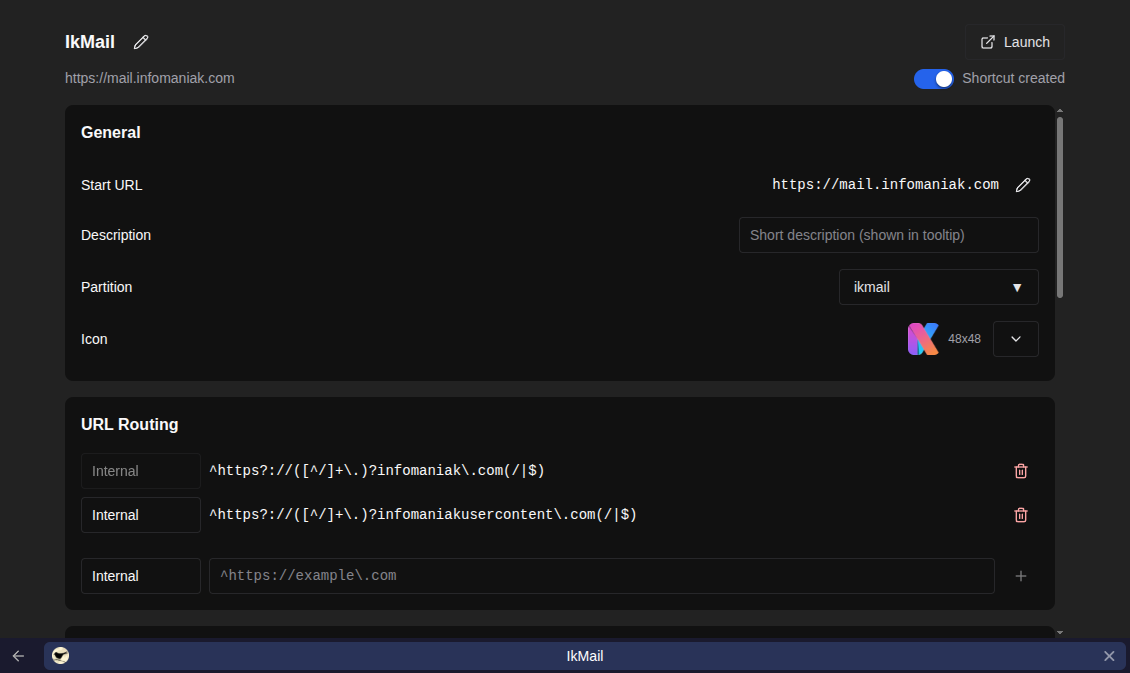
Task: Click the back arrow in bottom bar
Action: (18, 656)
